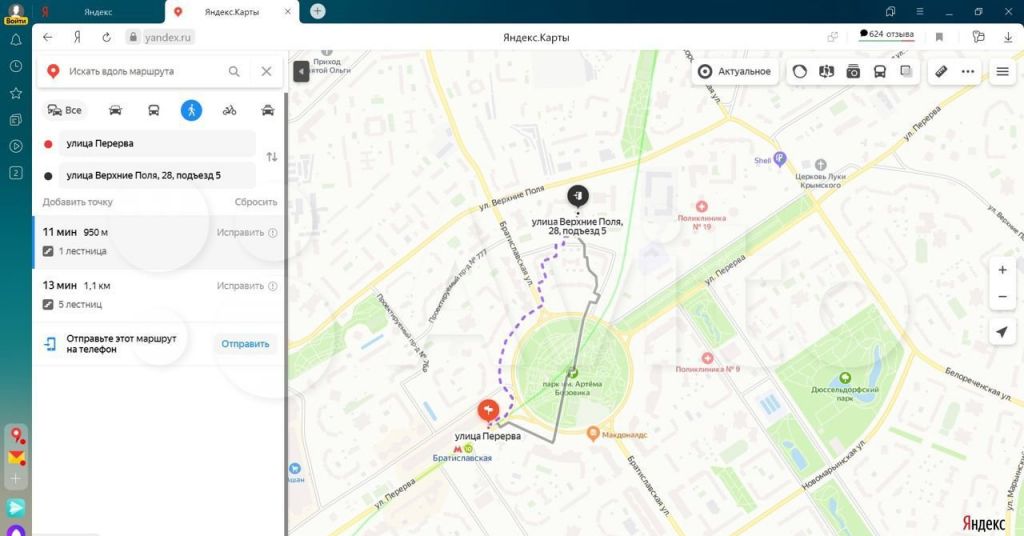This screenshot has width=1024, height=536.
Task: Select the bicycle route mode icon
Action: pos(229,110)
